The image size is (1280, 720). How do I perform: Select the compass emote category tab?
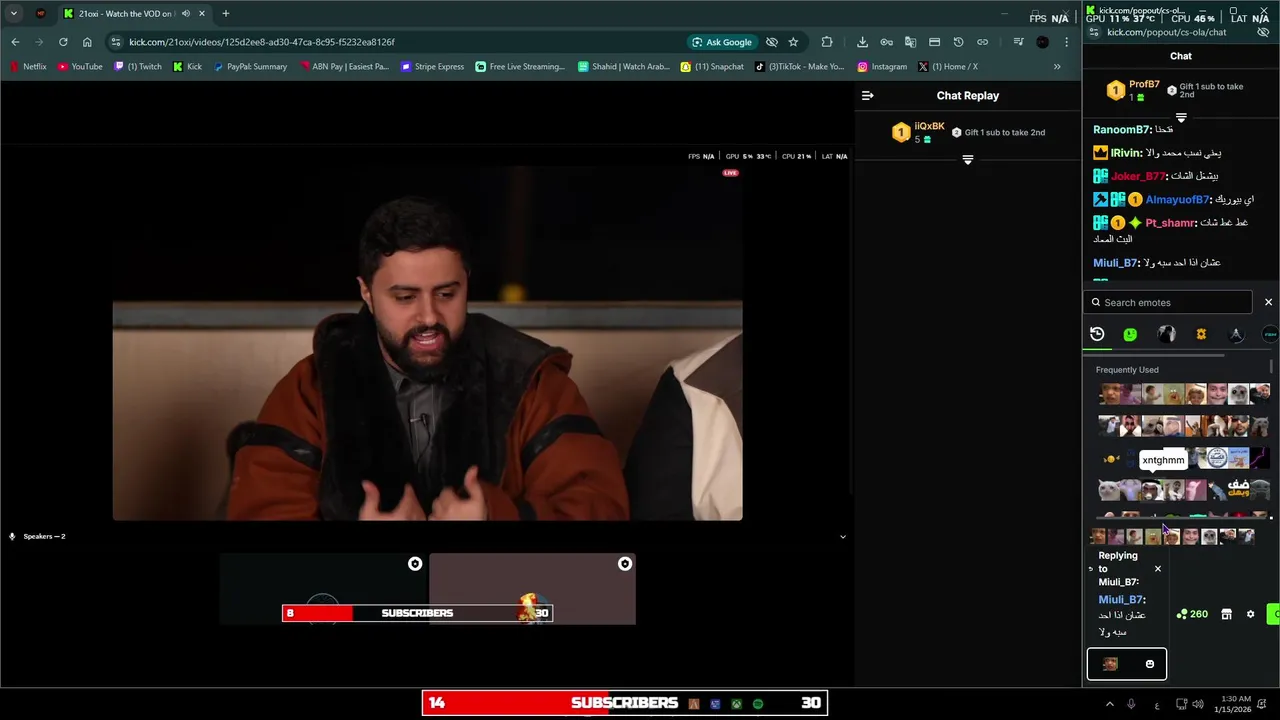click(1236, 334)
